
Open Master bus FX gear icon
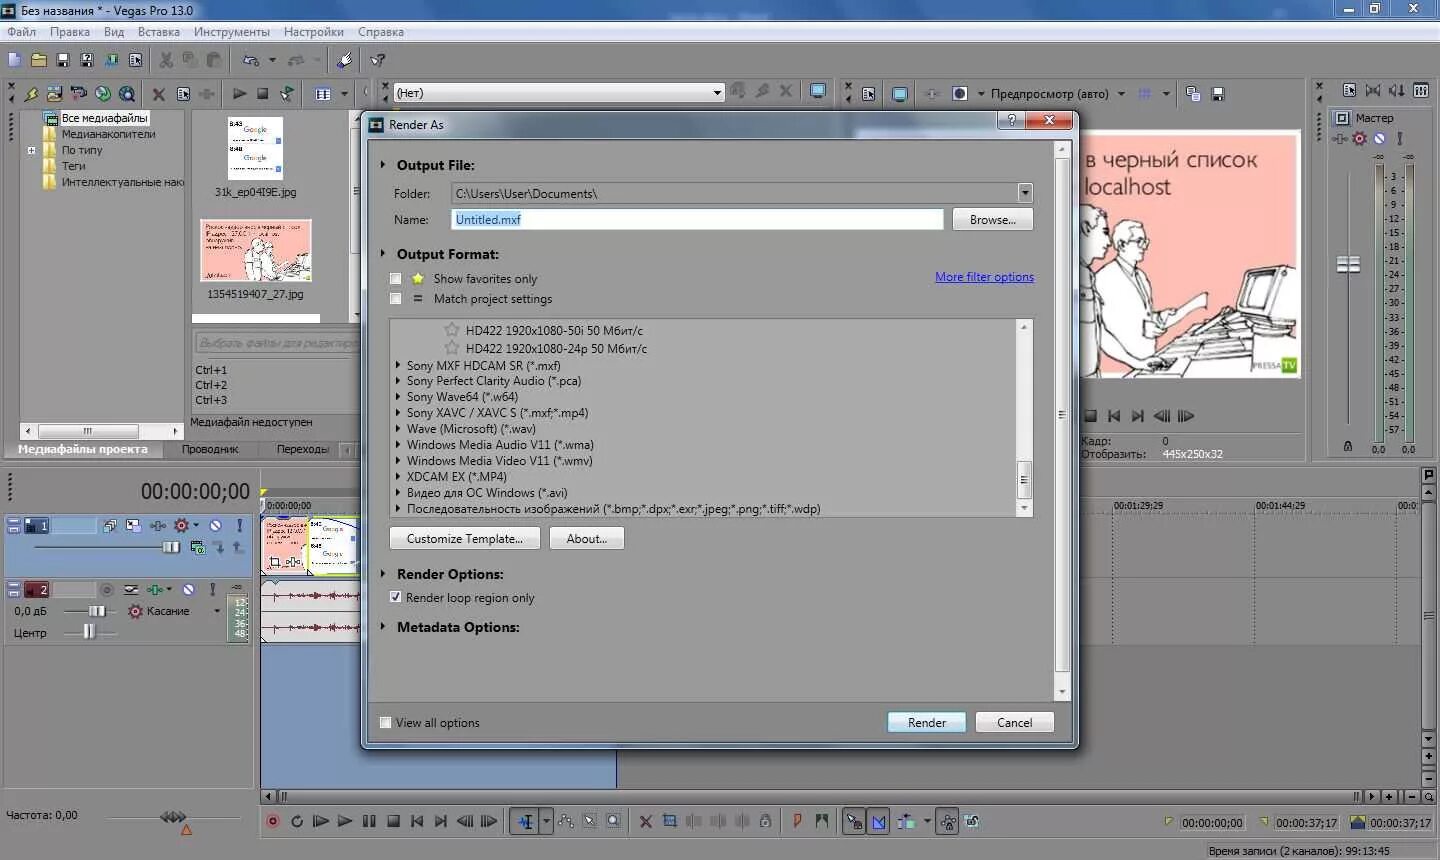pyautogui.click(x=1359, y=139)
